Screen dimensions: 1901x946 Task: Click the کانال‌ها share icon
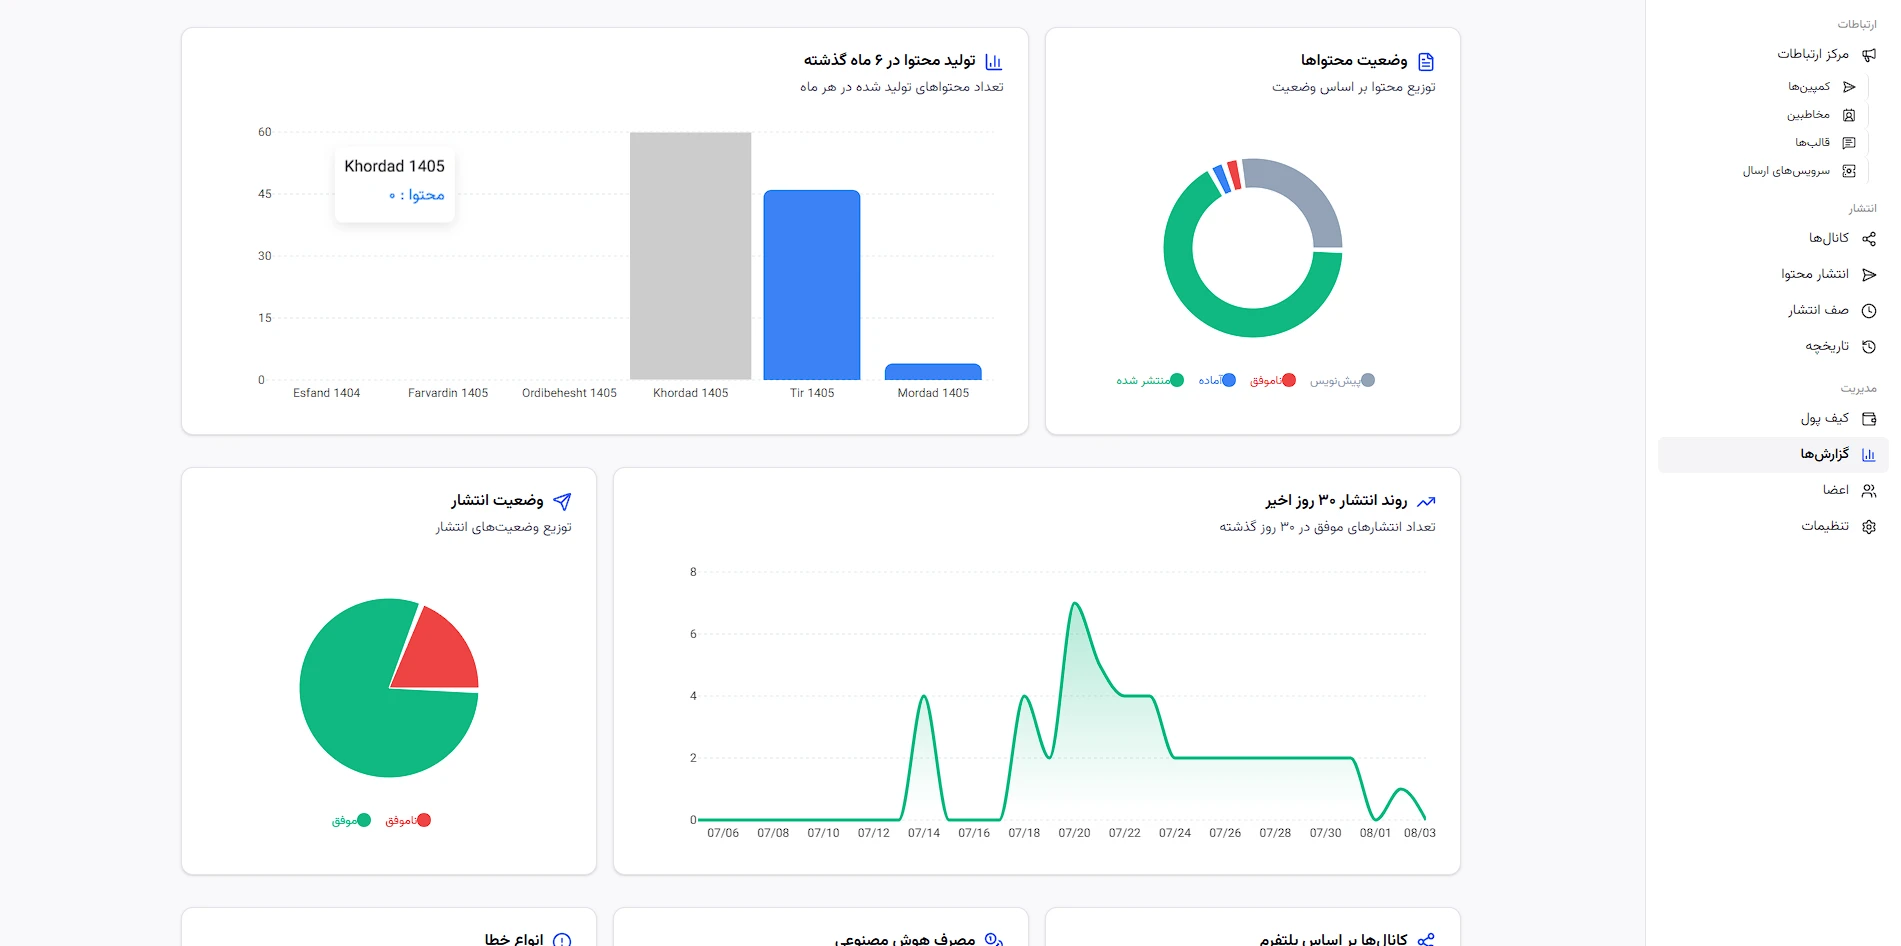point(1868,239)
